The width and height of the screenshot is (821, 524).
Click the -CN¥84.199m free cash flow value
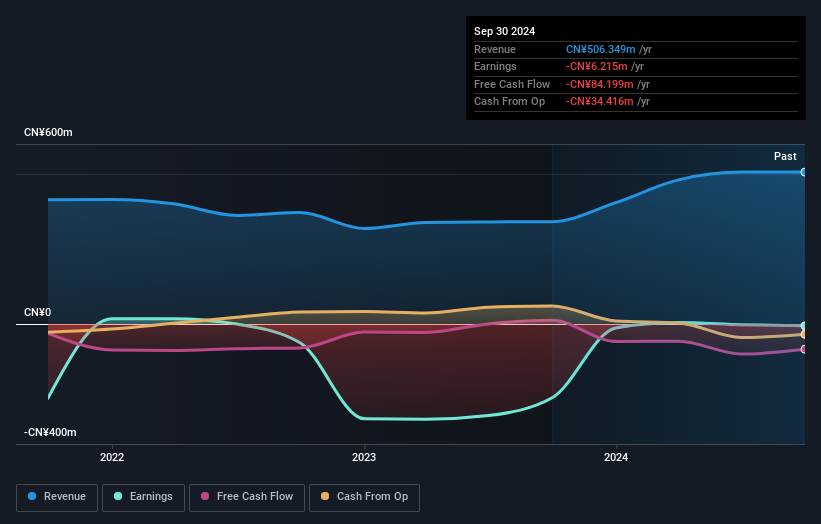click(x=600, y=84)
